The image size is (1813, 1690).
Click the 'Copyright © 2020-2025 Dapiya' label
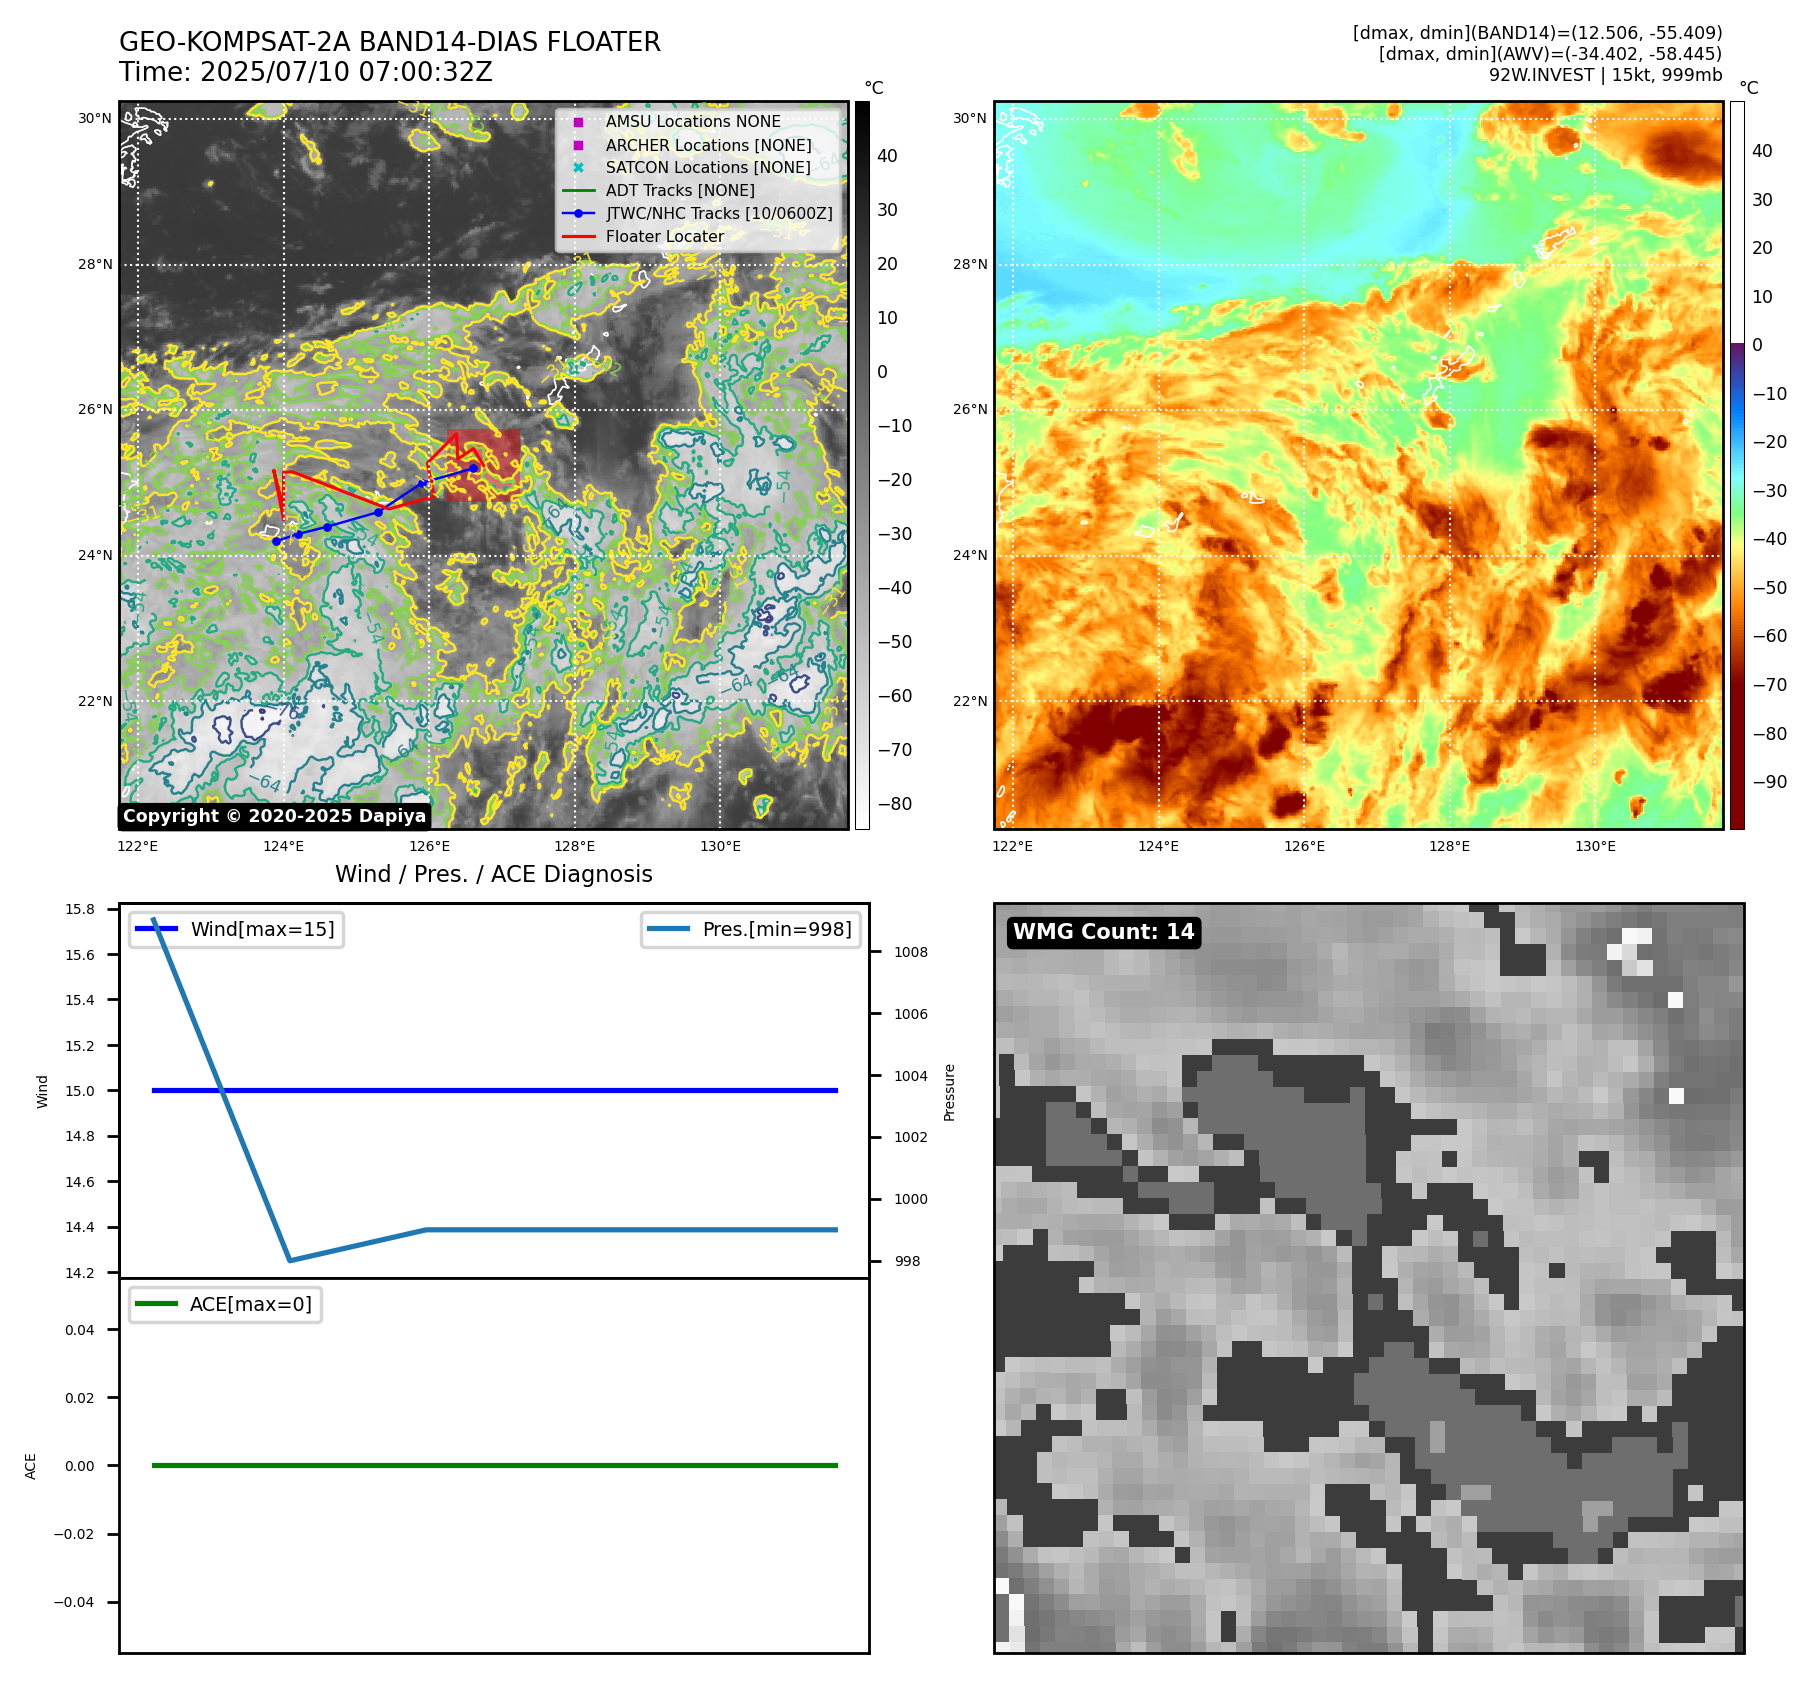(x=275, y=816)
